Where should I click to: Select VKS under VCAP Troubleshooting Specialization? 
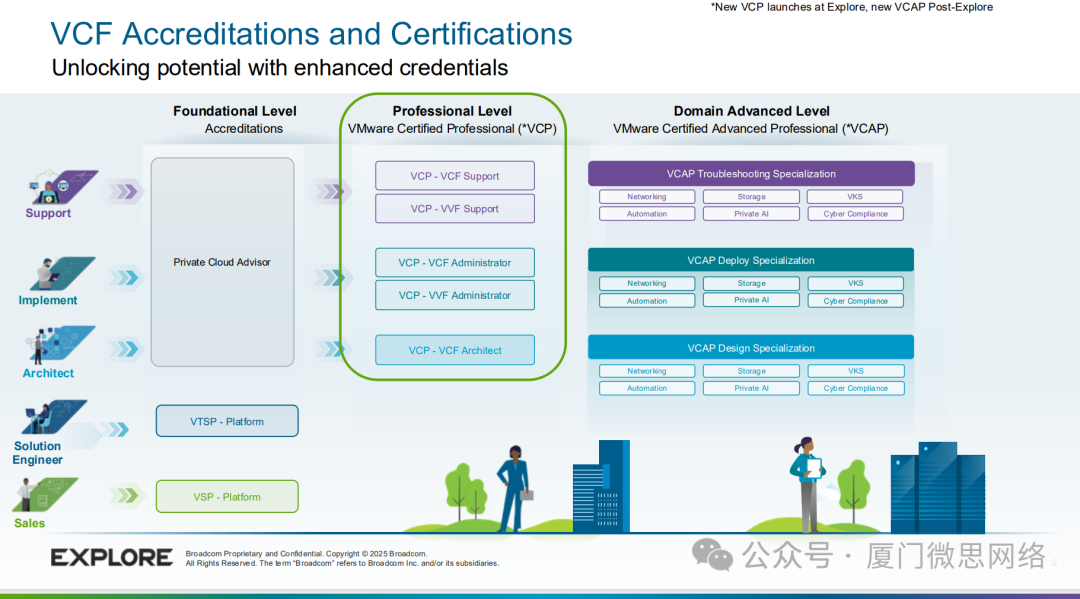855,196
